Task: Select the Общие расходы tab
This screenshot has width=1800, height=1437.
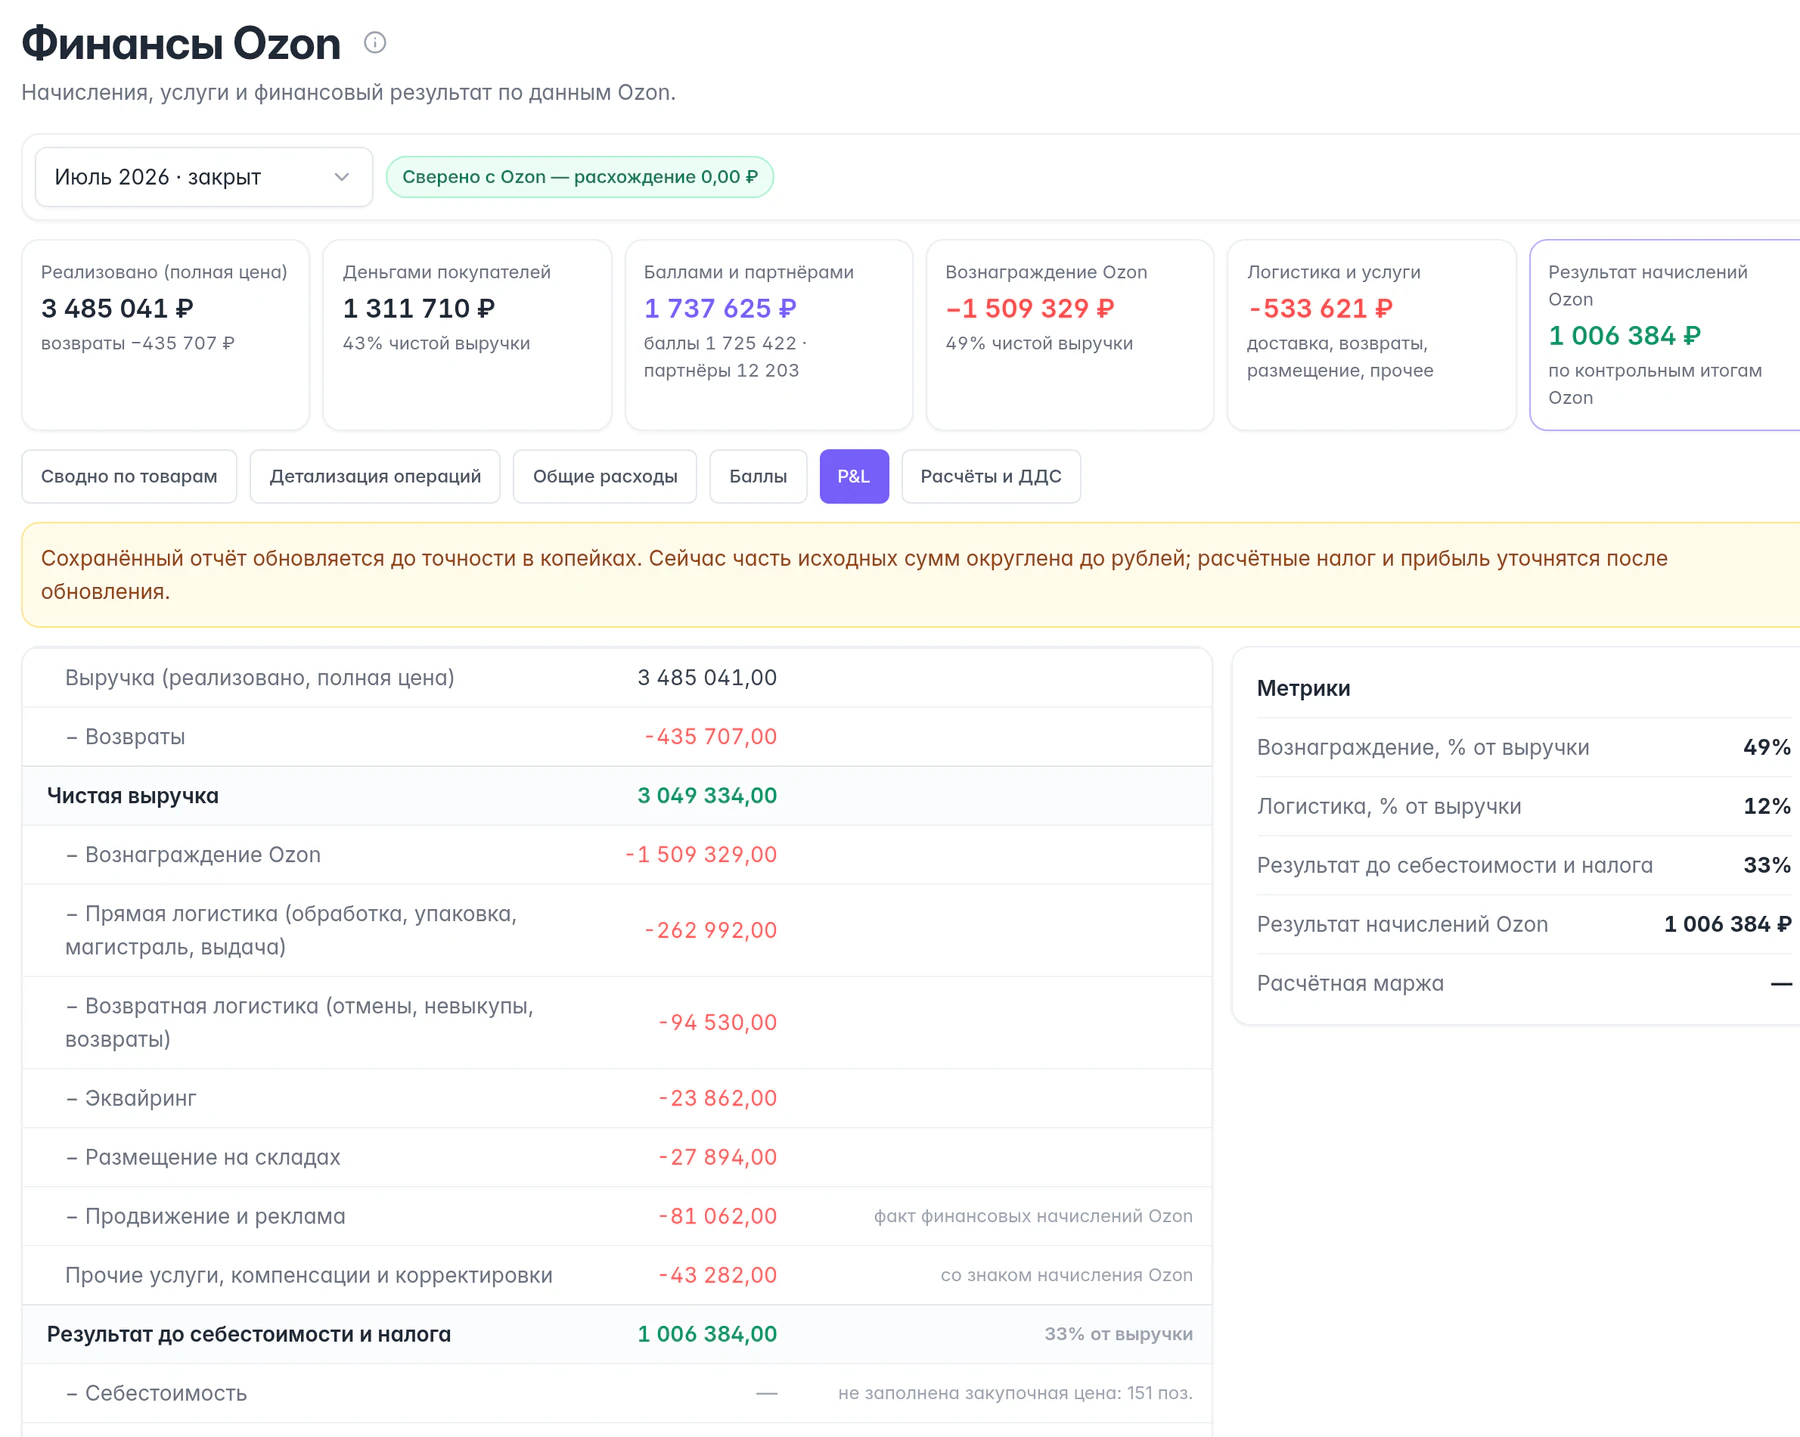Action: (x=605, y=476)
